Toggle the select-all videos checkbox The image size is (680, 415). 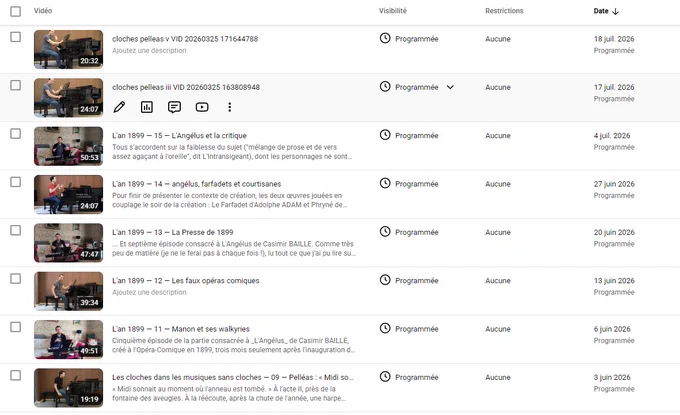[x=16, y=11]
